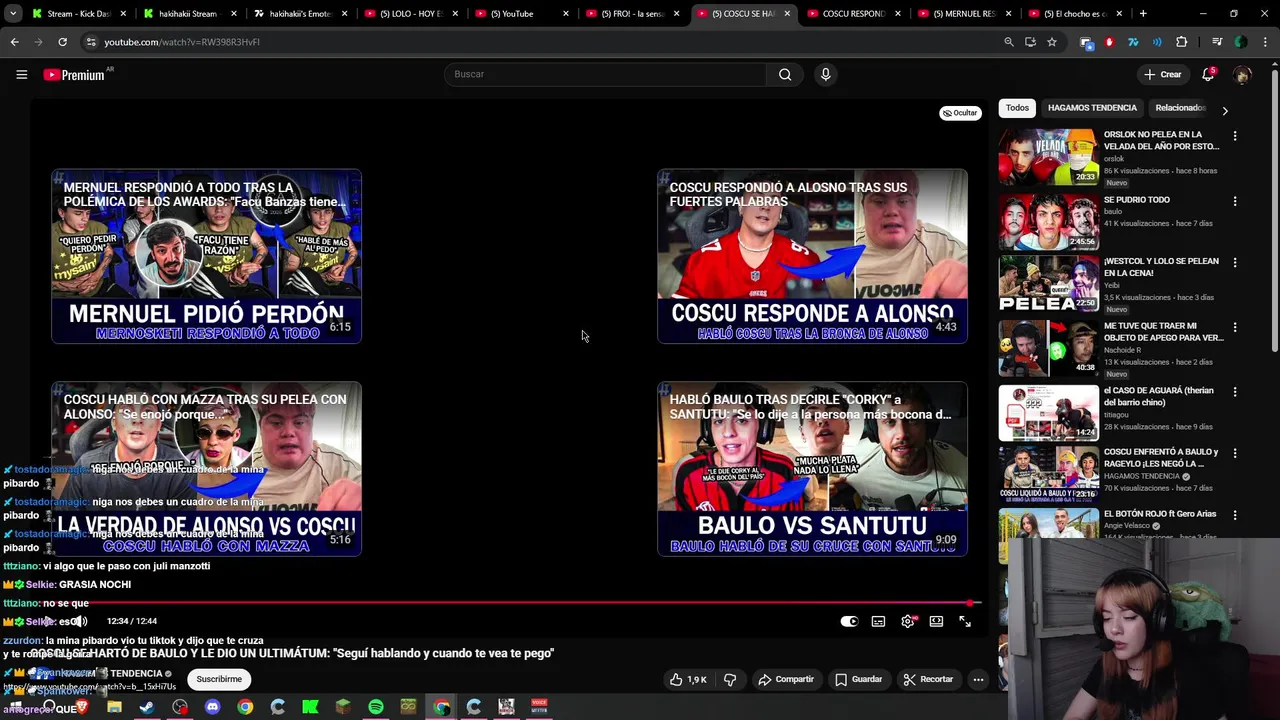The height and width of the screenshot is (720, 1280).
Task: Open more actions three-dot menu below video
Action: pyautogui.click(x=978, y=679)
